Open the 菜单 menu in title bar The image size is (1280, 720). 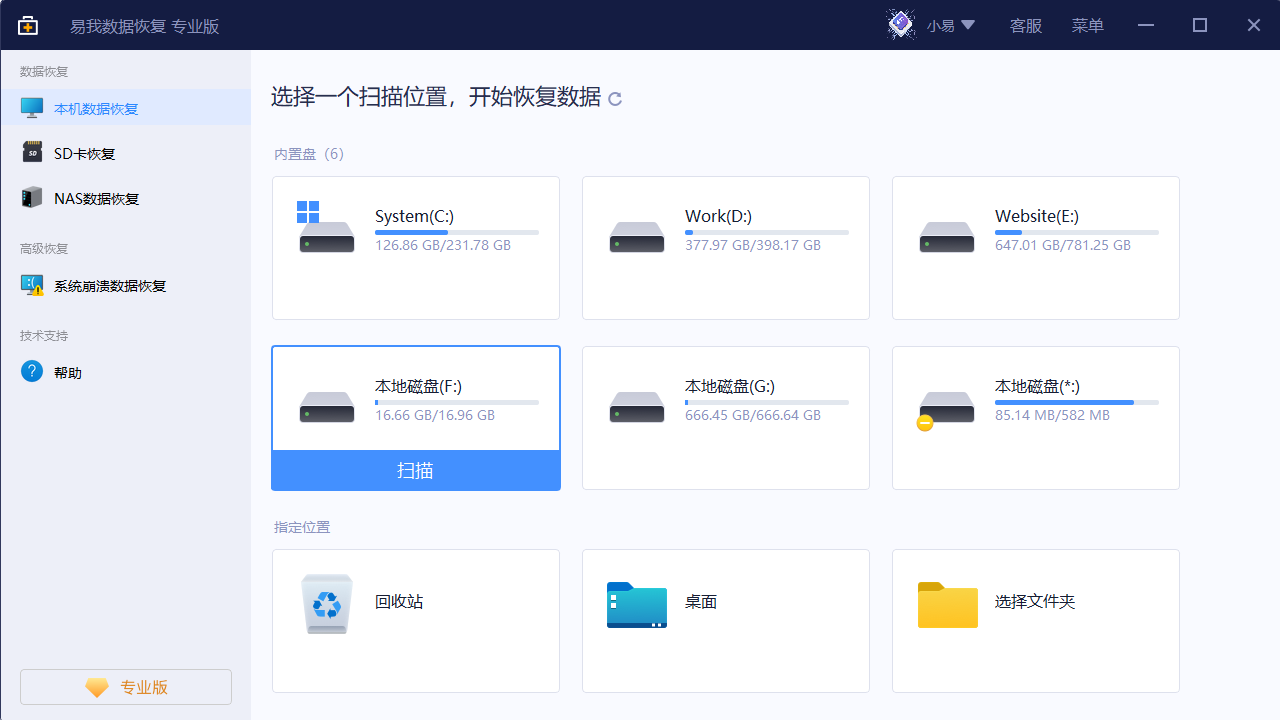(1087, 26)
